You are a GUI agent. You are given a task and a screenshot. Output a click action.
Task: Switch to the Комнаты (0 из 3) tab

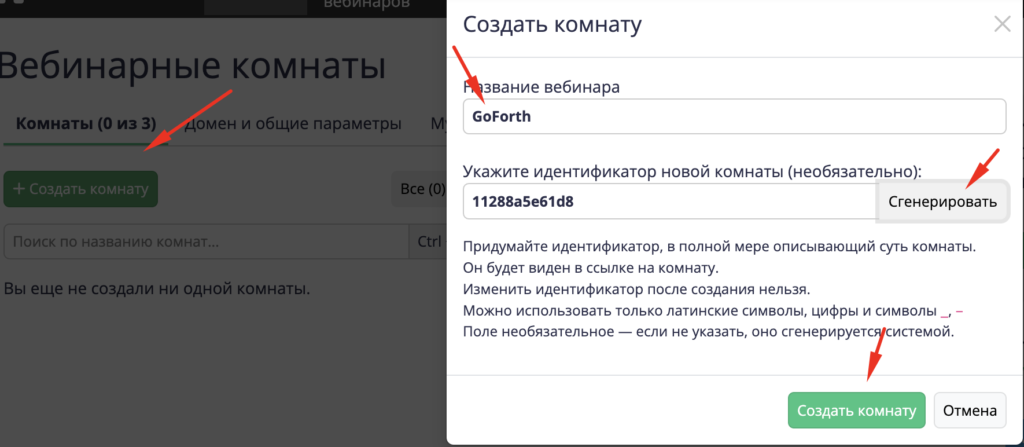click(86, 124)
